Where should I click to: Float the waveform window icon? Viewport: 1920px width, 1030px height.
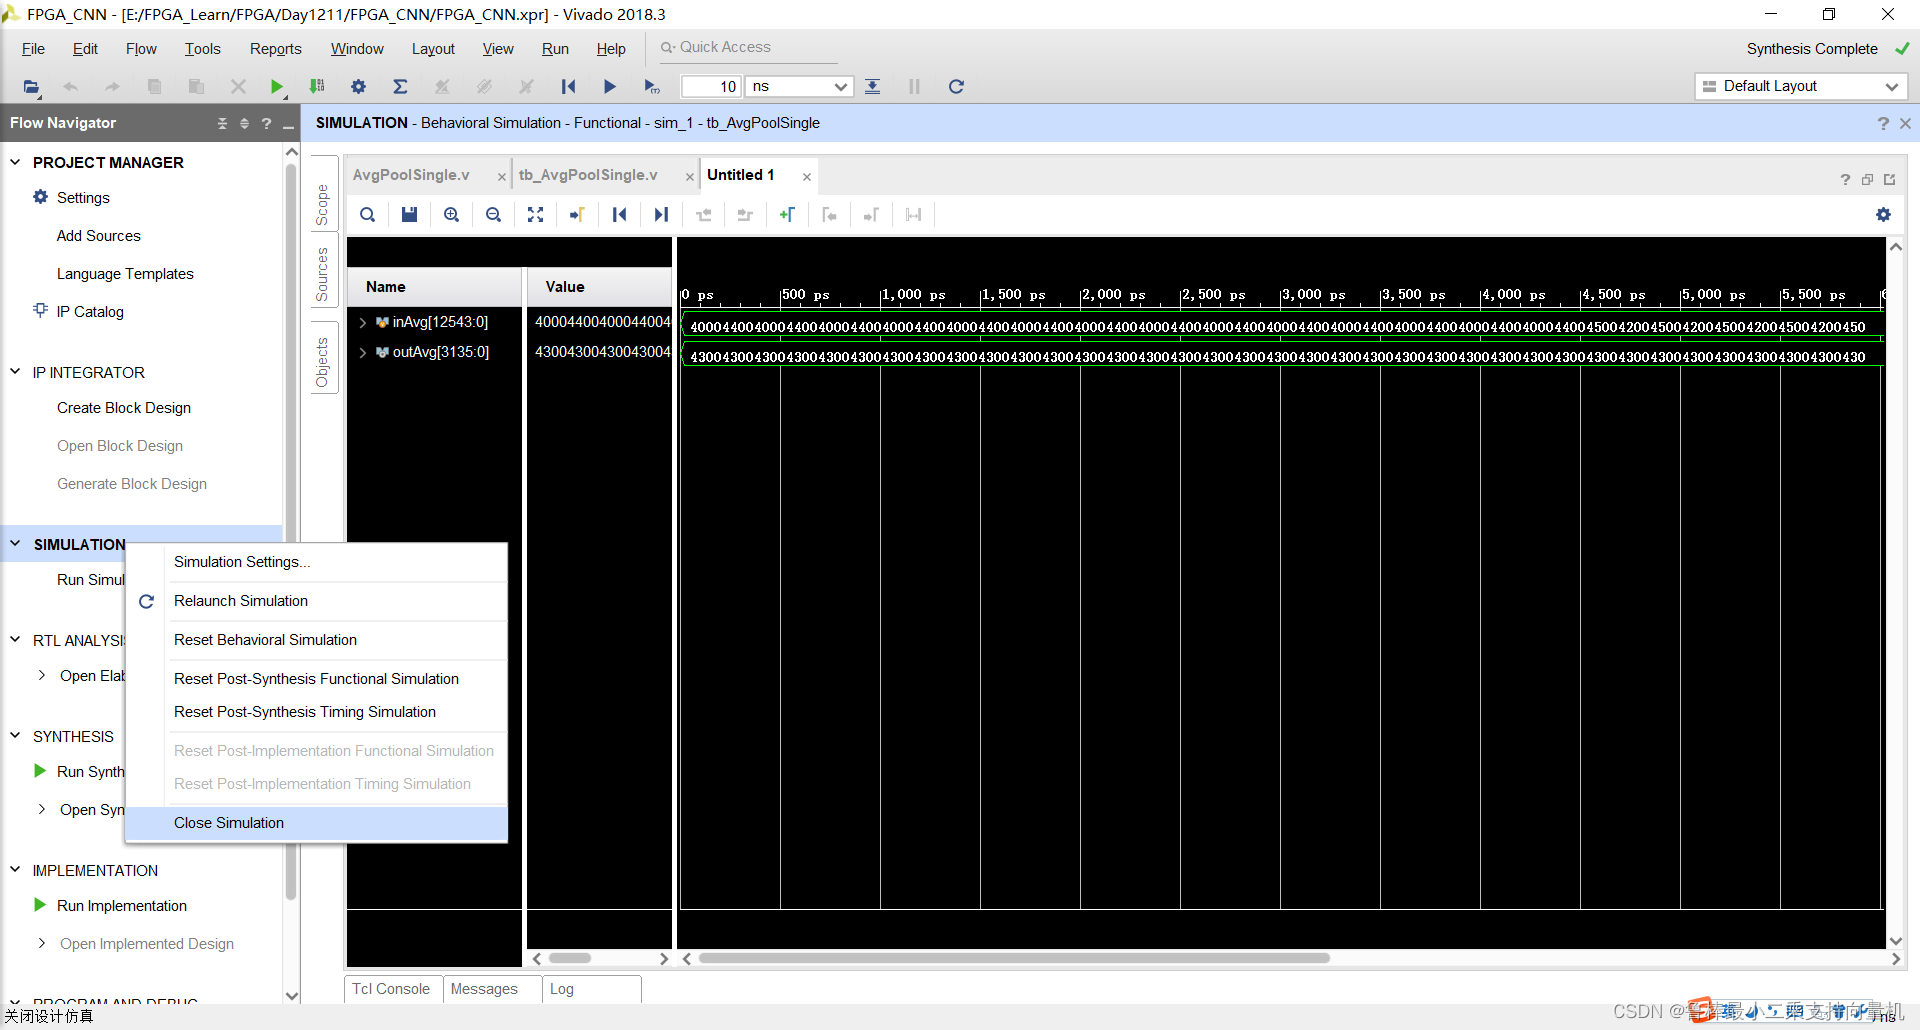coord(1867,180)
